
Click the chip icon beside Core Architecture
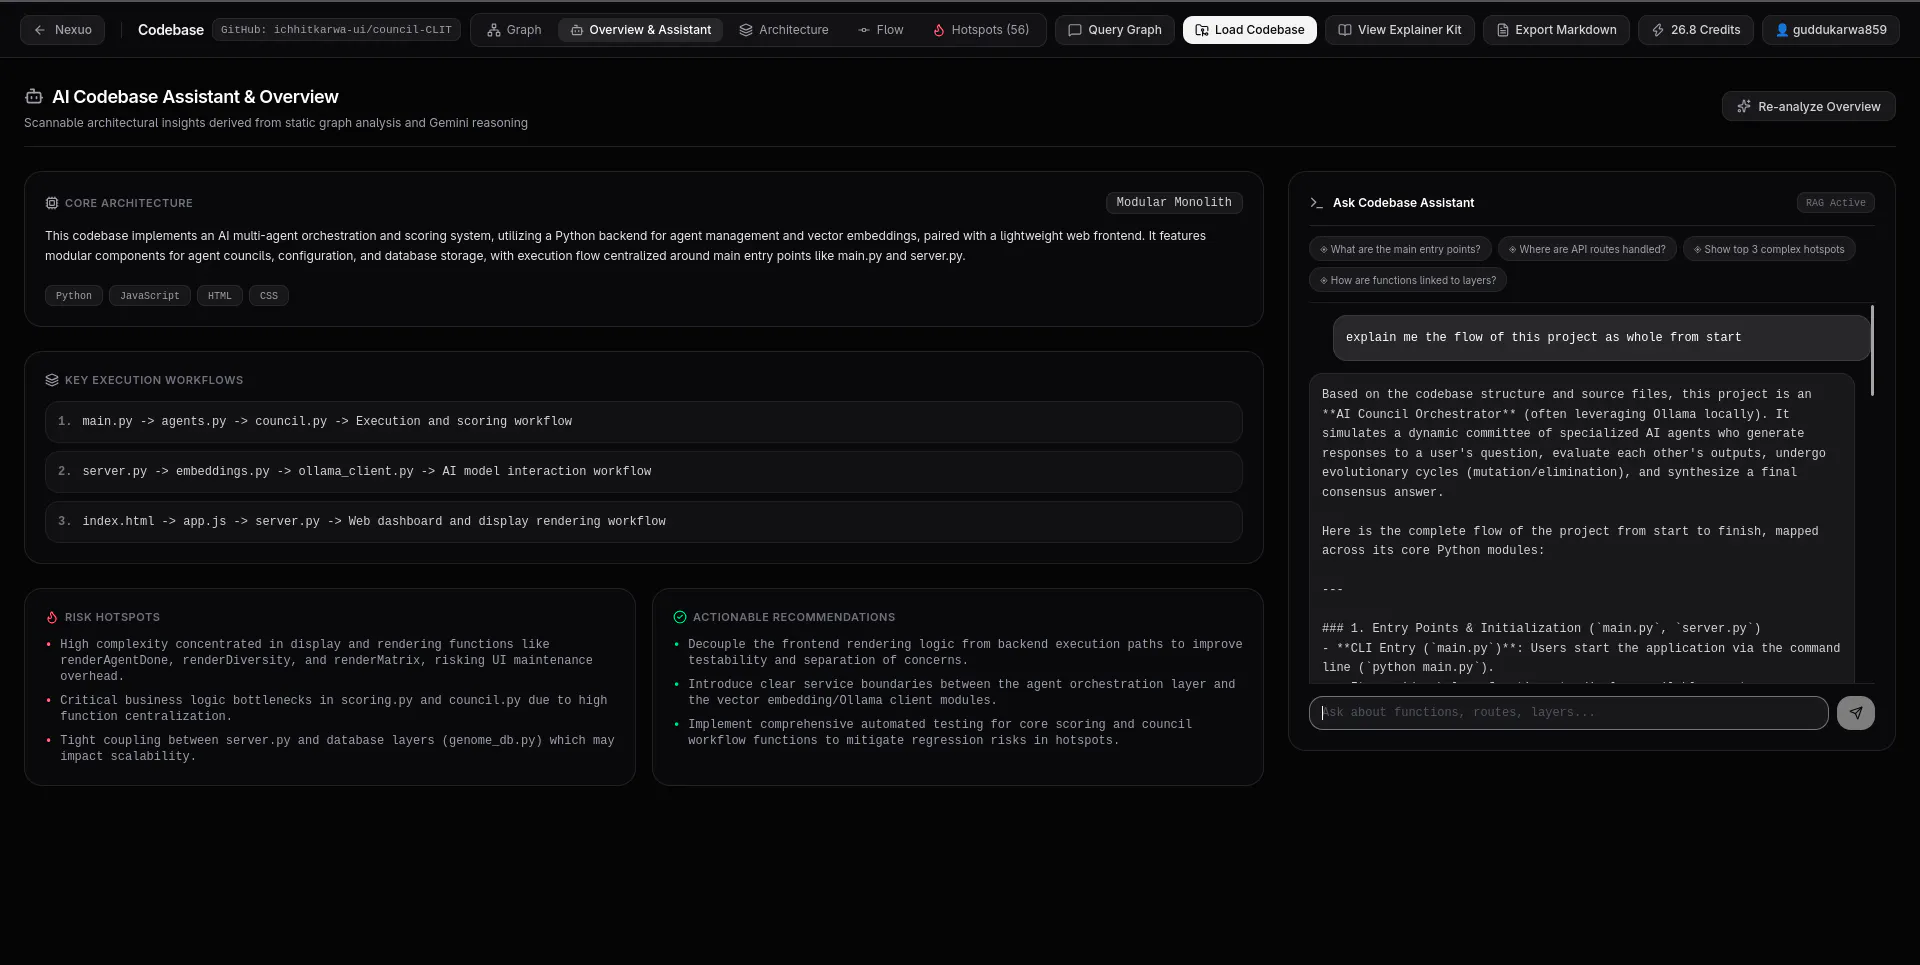point(52,203)
